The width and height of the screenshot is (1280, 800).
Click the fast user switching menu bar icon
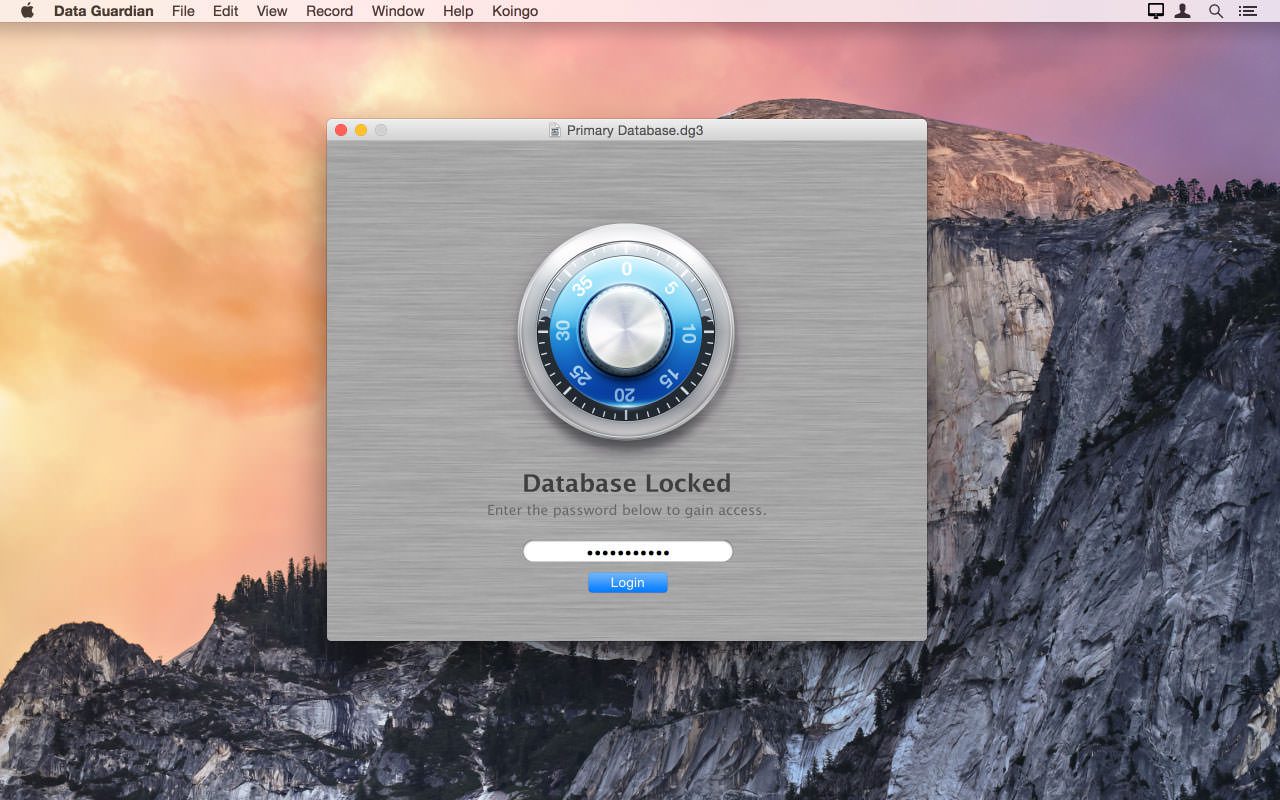[x=1184, y=11]
